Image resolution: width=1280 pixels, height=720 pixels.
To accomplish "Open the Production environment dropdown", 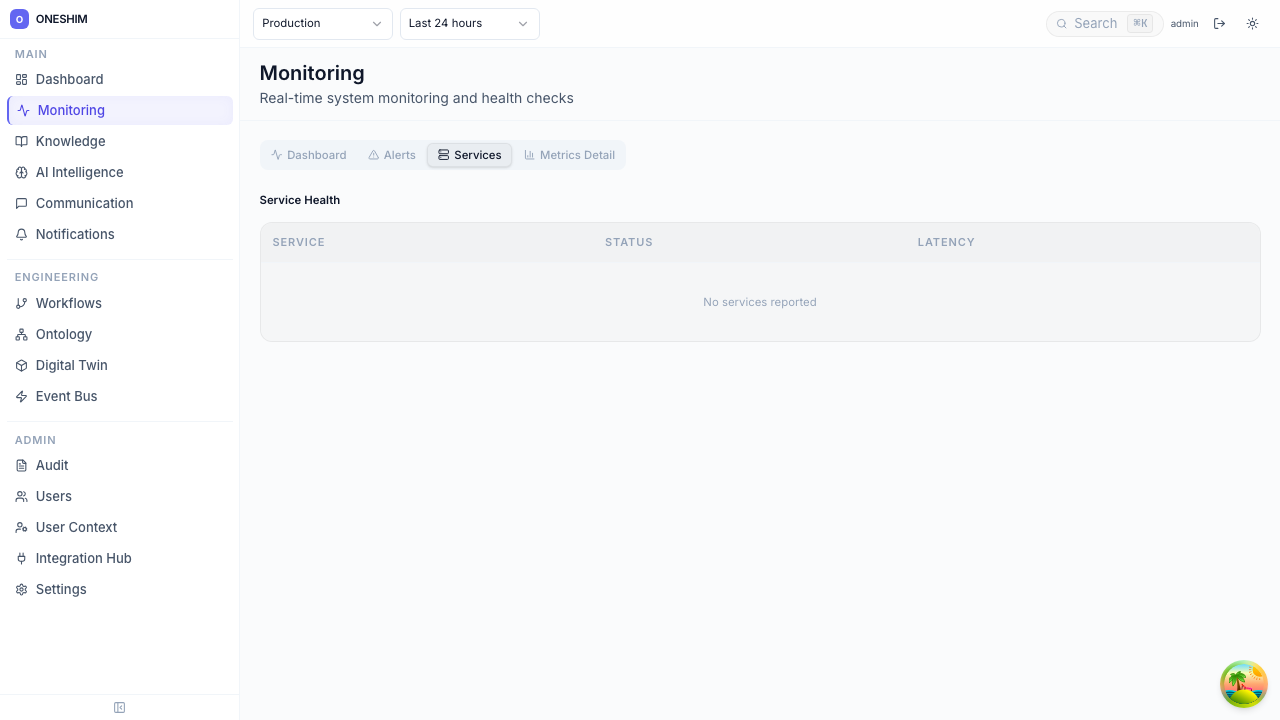I will click(322, 23).
